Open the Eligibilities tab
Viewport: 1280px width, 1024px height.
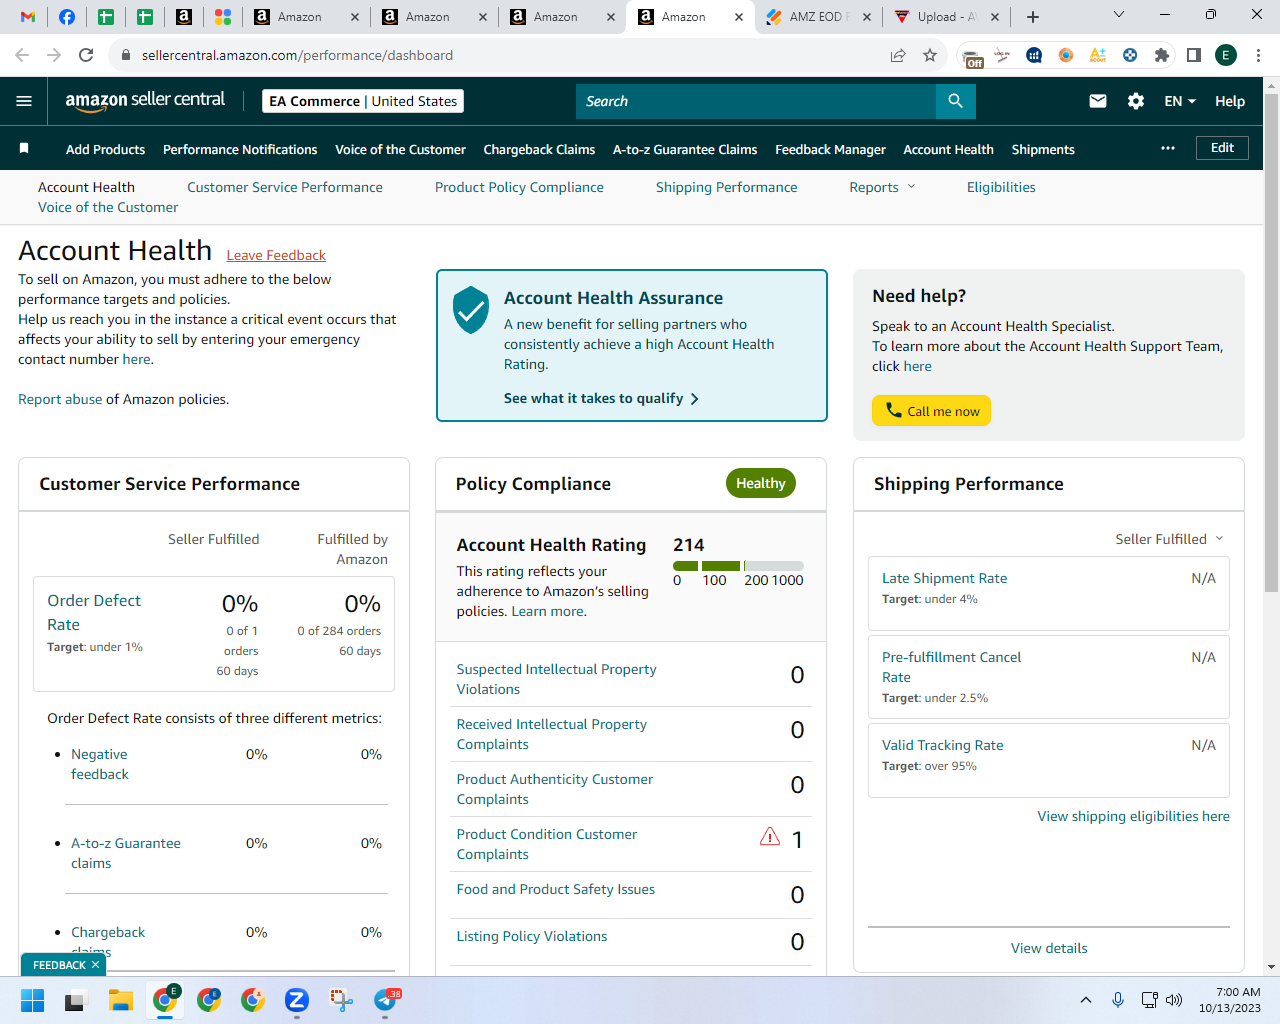[1001, 187]
